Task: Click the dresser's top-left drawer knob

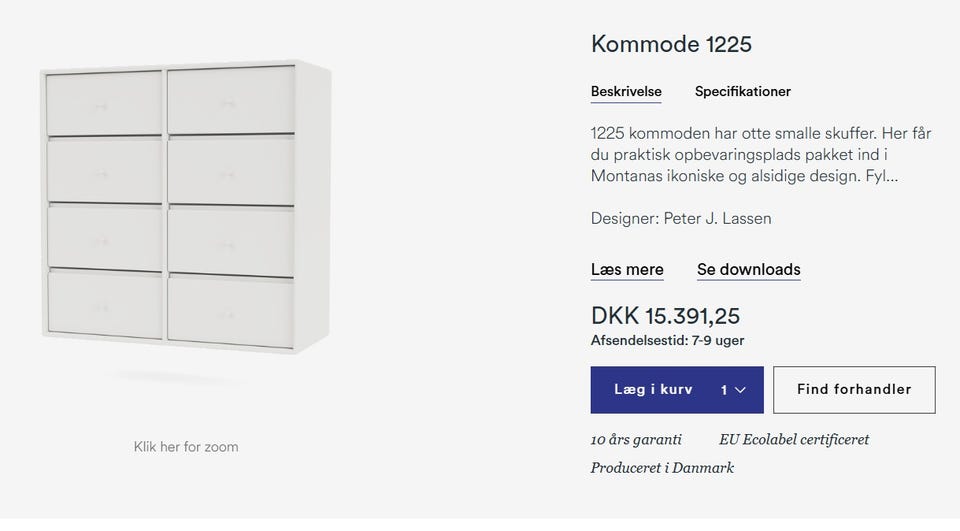Action: coord(101,104)
